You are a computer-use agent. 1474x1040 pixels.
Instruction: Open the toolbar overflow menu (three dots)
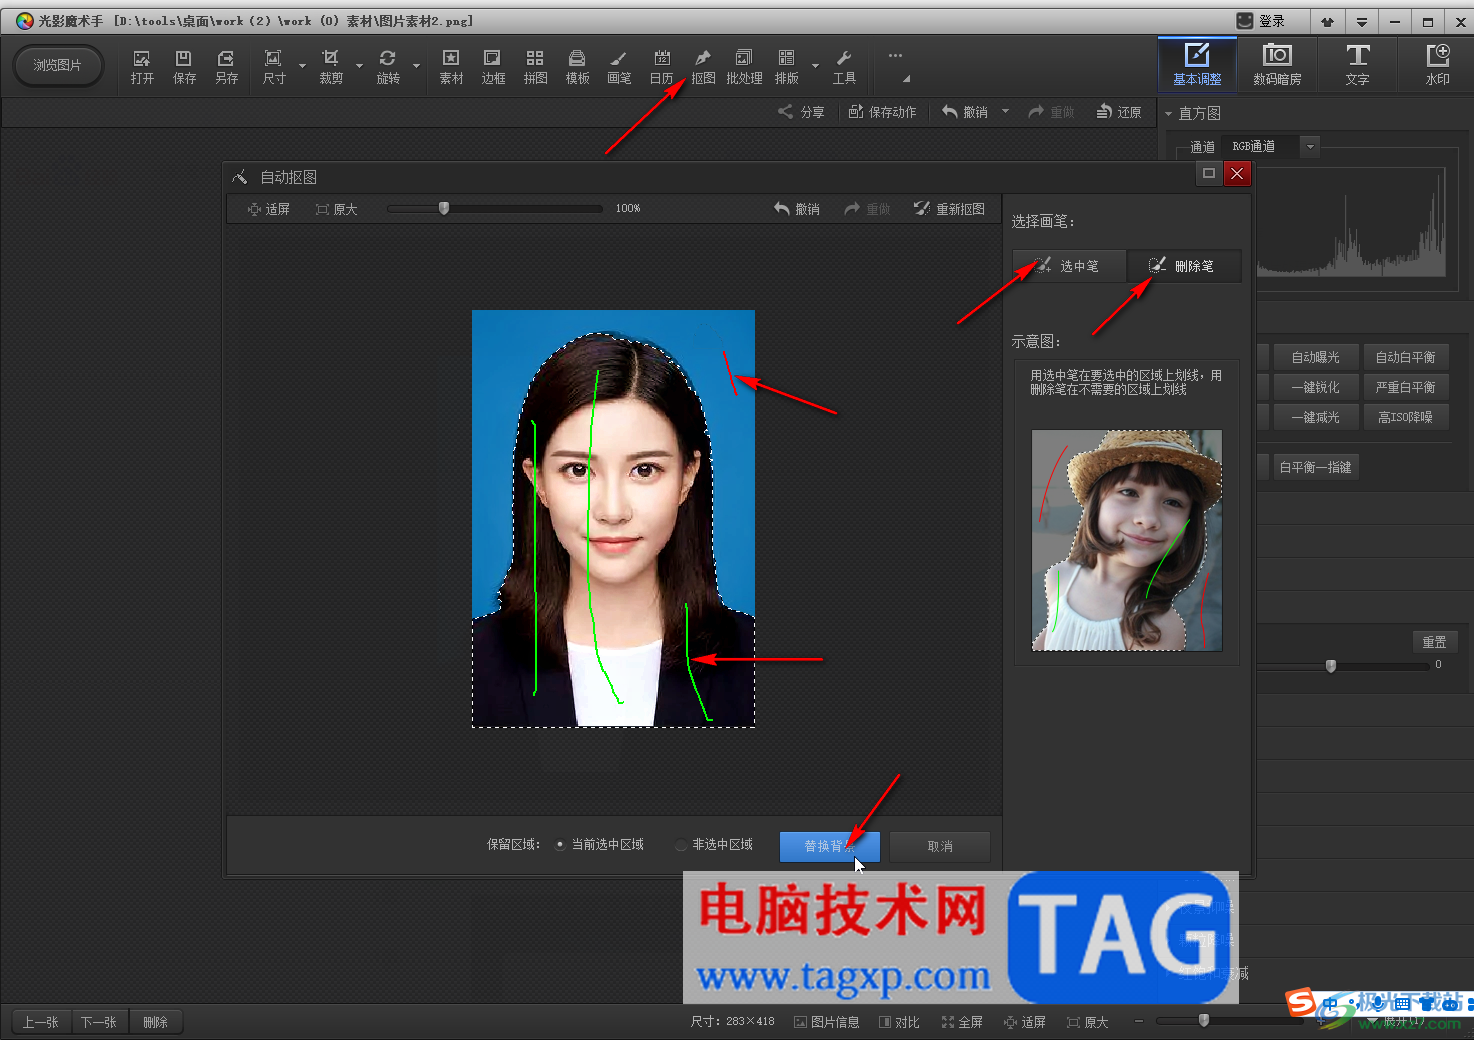pos(895,56)
